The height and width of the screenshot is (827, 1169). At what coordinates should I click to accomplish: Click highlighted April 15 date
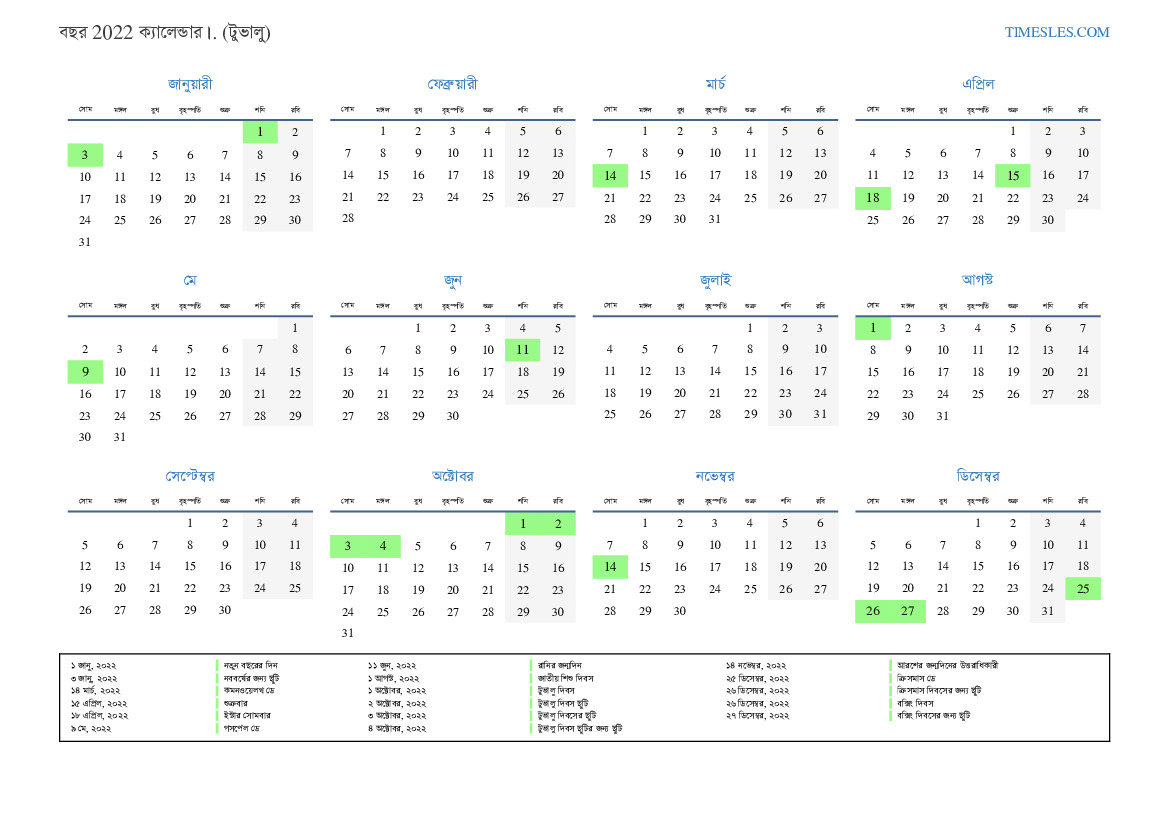(1012, 175)
